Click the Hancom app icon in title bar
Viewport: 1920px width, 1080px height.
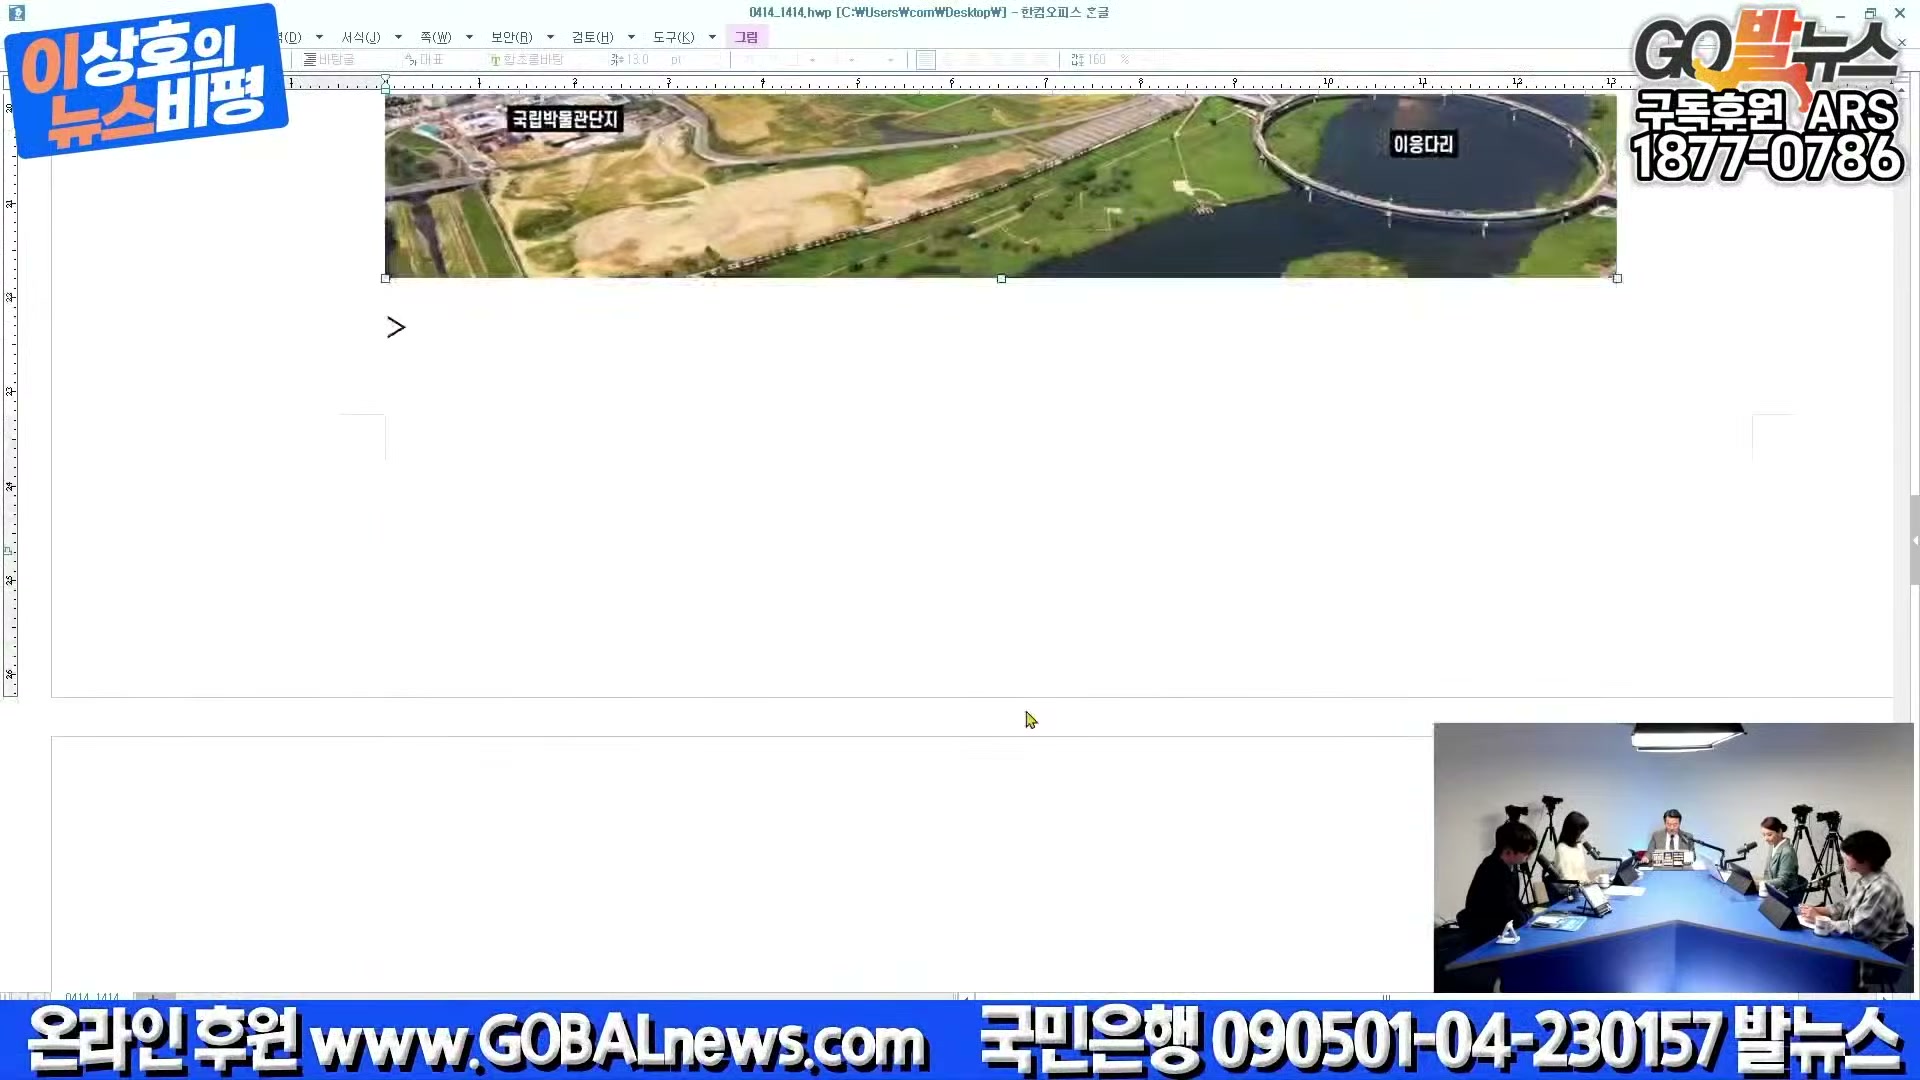[x=16, y=13]
